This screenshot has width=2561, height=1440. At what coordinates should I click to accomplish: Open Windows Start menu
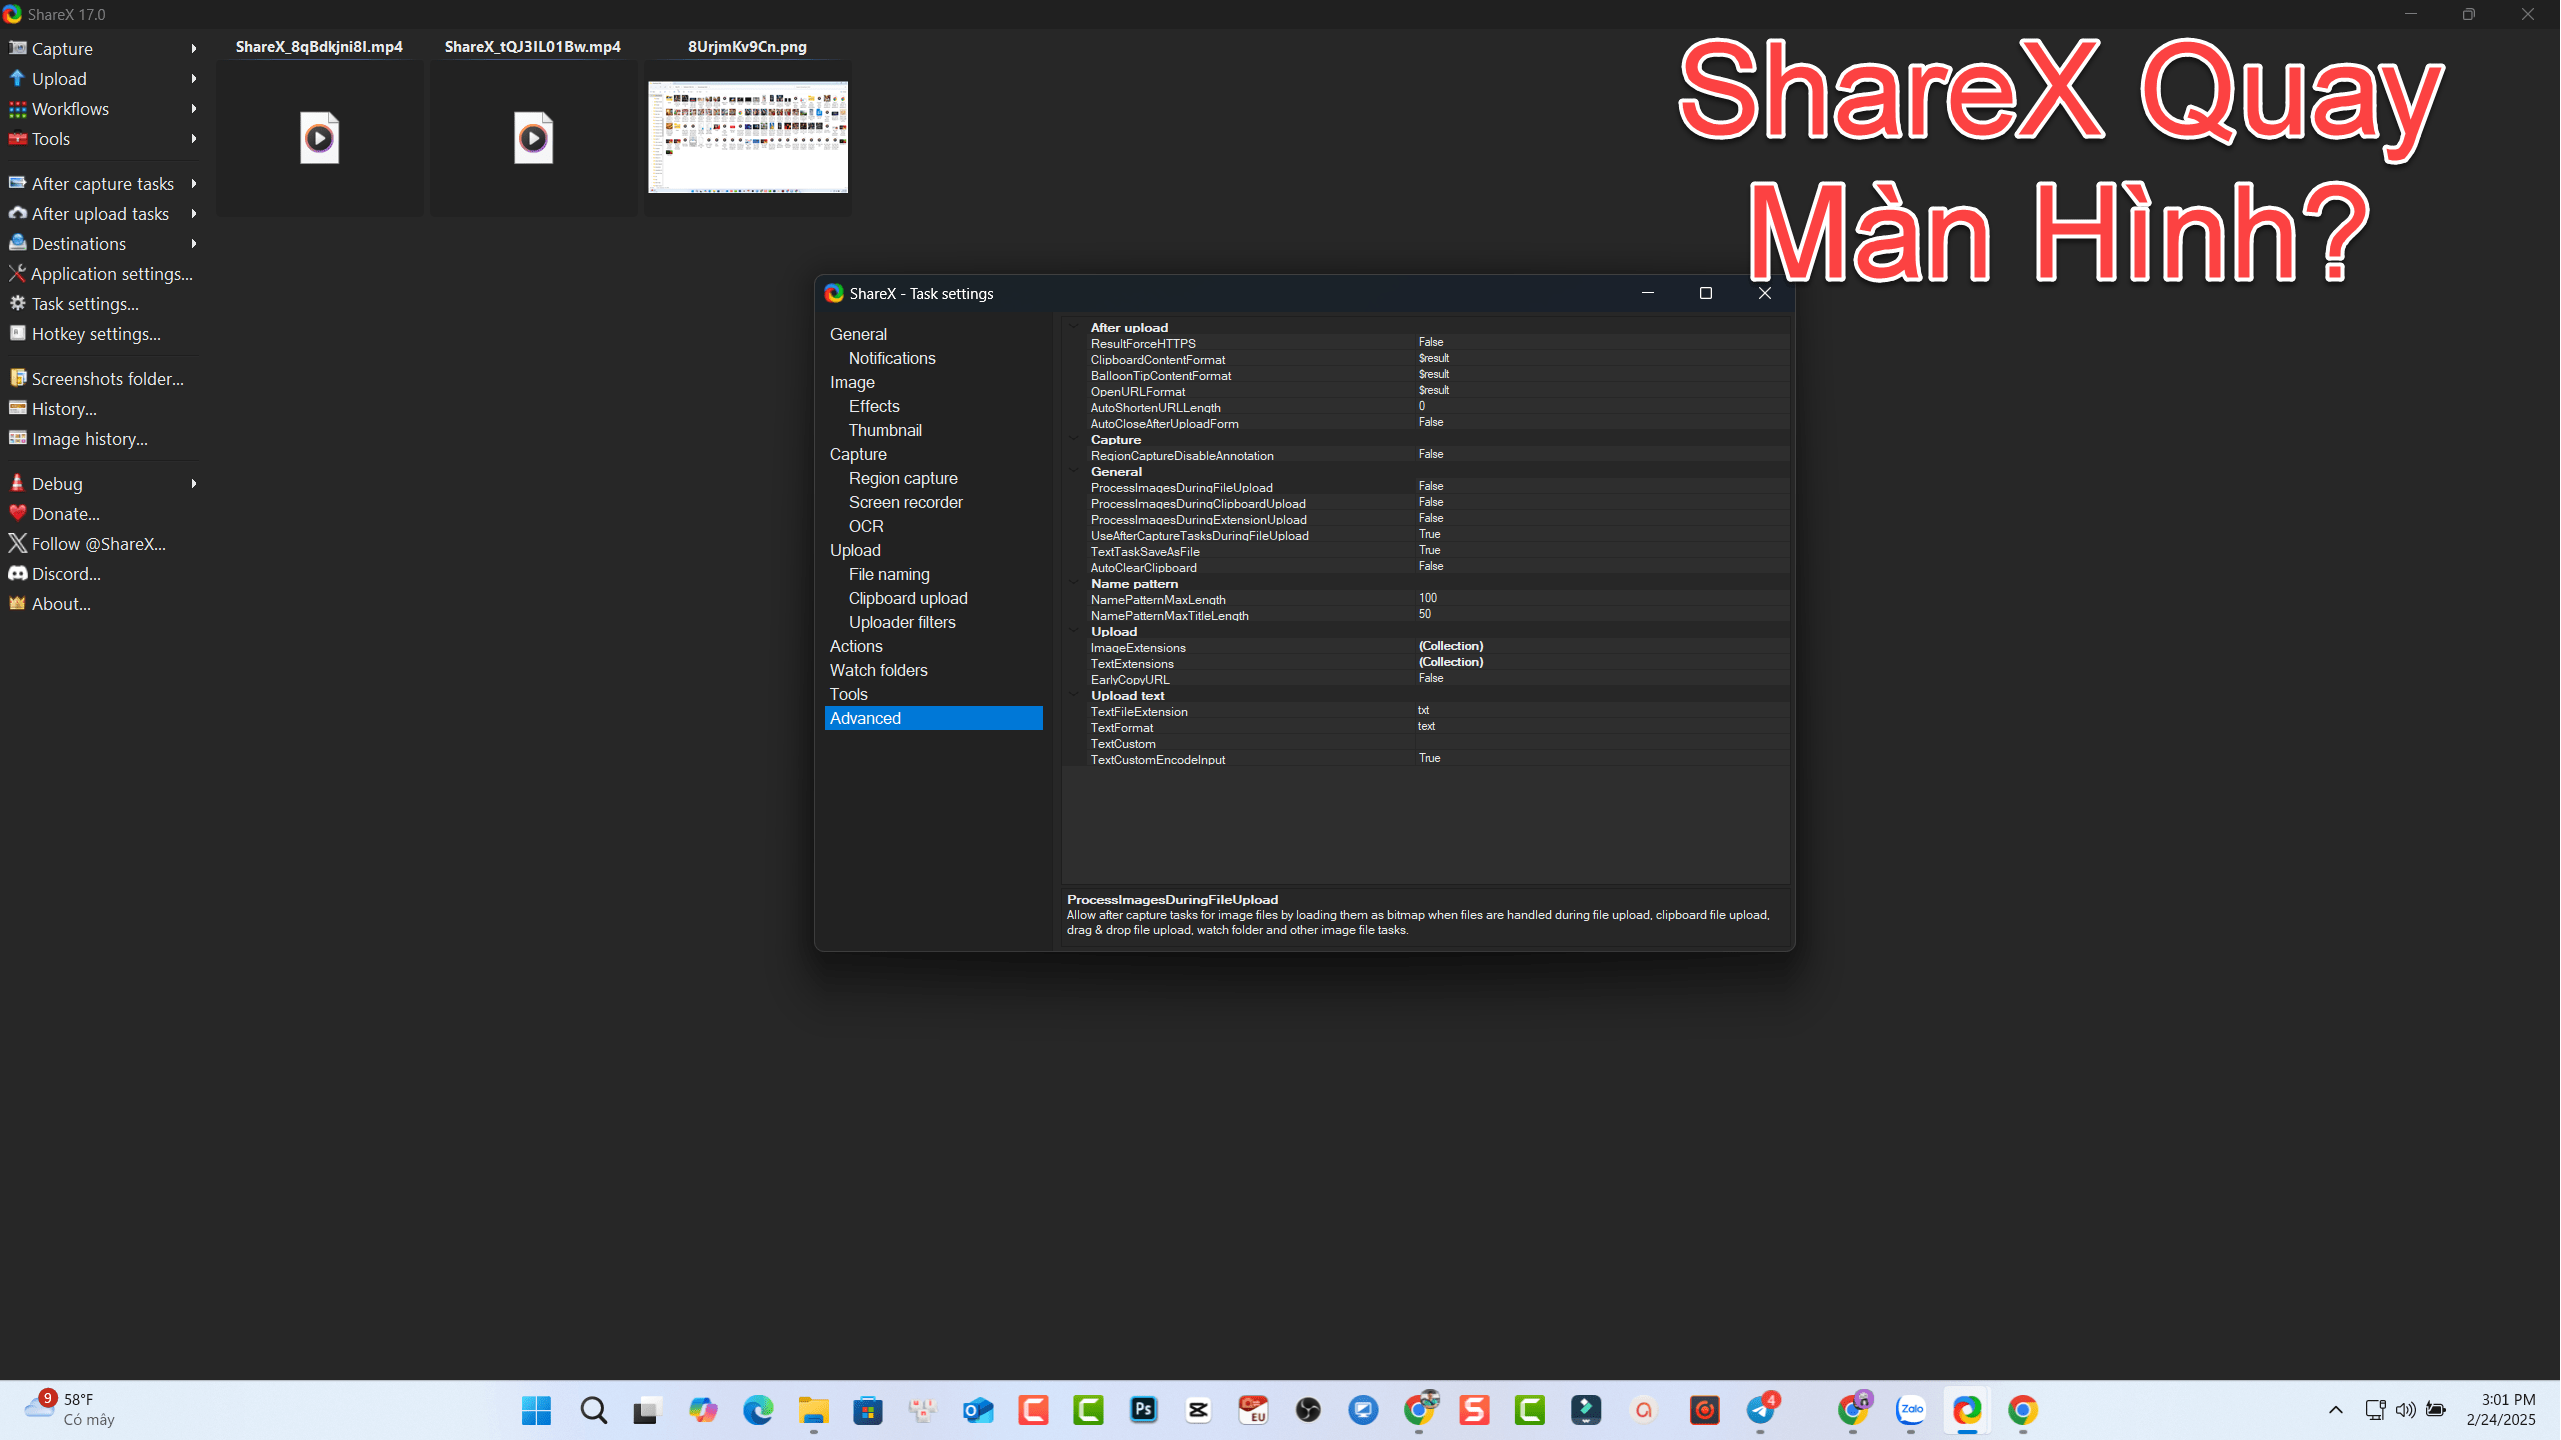[x=536, y=1410]
